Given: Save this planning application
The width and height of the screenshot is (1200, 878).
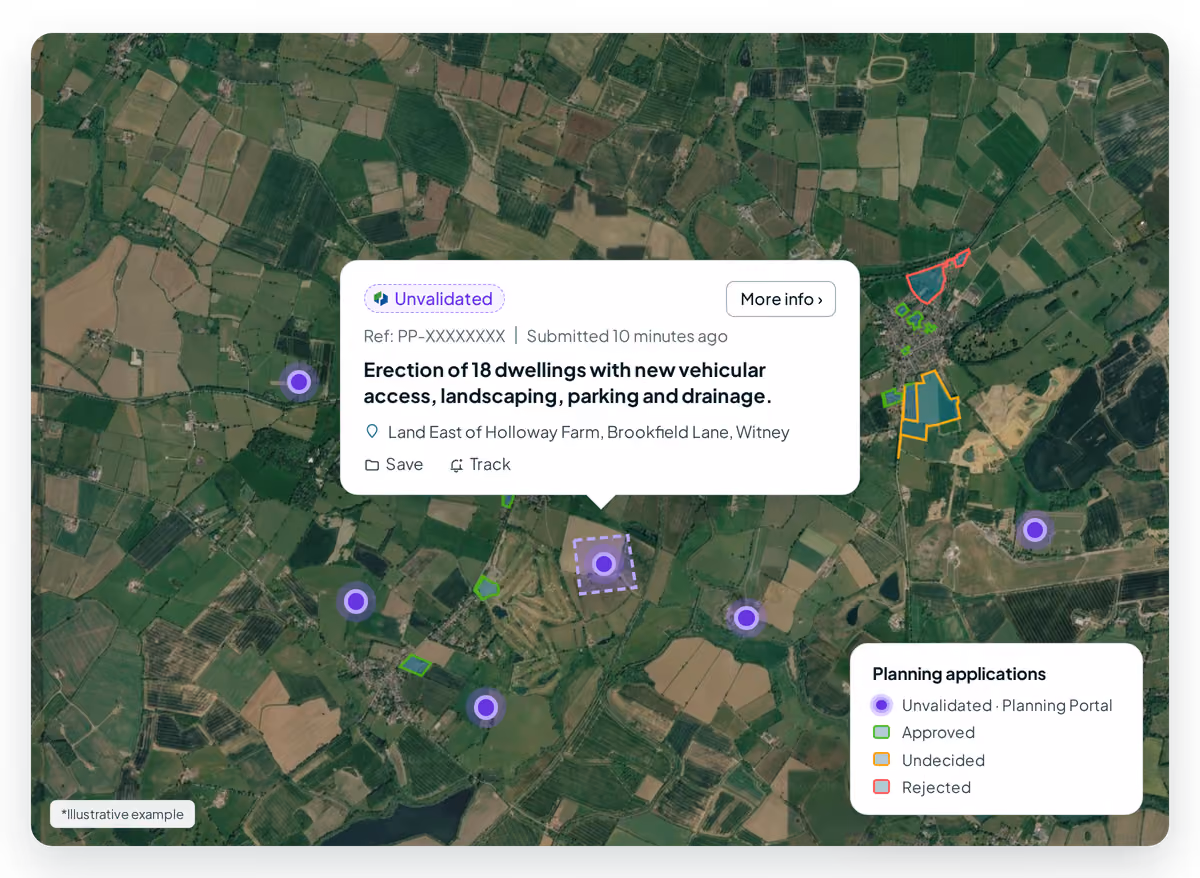Looking at the screenshot, I should (393, 465).
